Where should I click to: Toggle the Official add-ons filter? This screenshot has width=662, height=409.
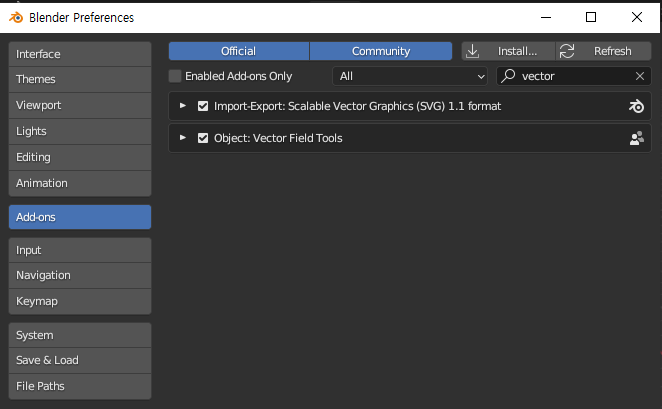point(239,51)
